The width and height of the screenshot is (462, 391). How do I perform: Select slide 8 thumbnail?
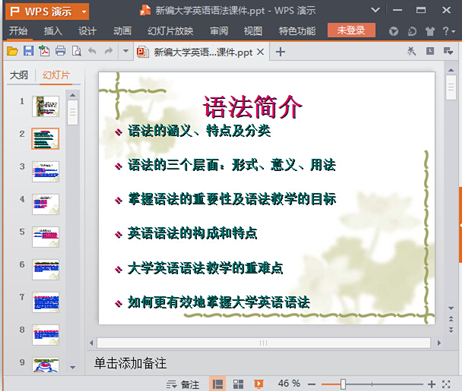46,335
